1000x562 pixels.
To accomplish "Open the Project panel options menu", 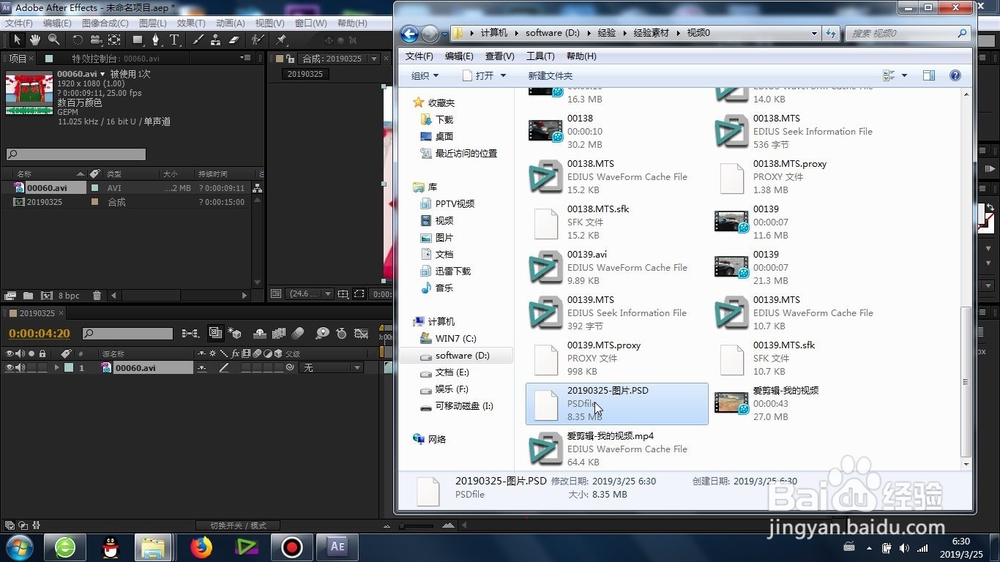I will (246, 58).
